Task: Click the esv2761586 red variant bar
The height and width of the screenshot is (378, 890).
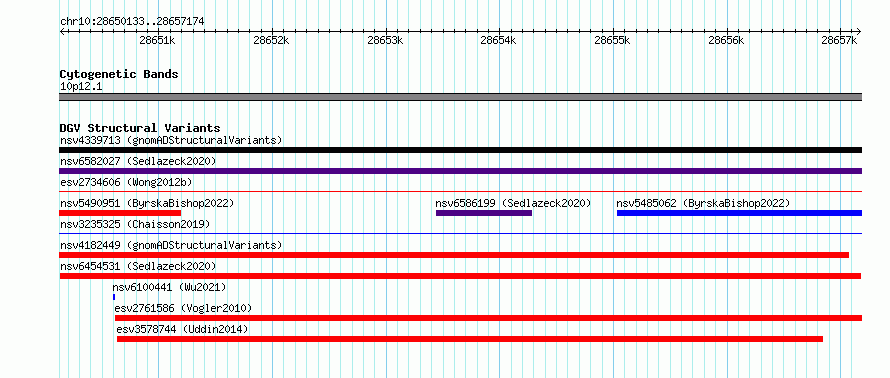Action: pos(488,318)
